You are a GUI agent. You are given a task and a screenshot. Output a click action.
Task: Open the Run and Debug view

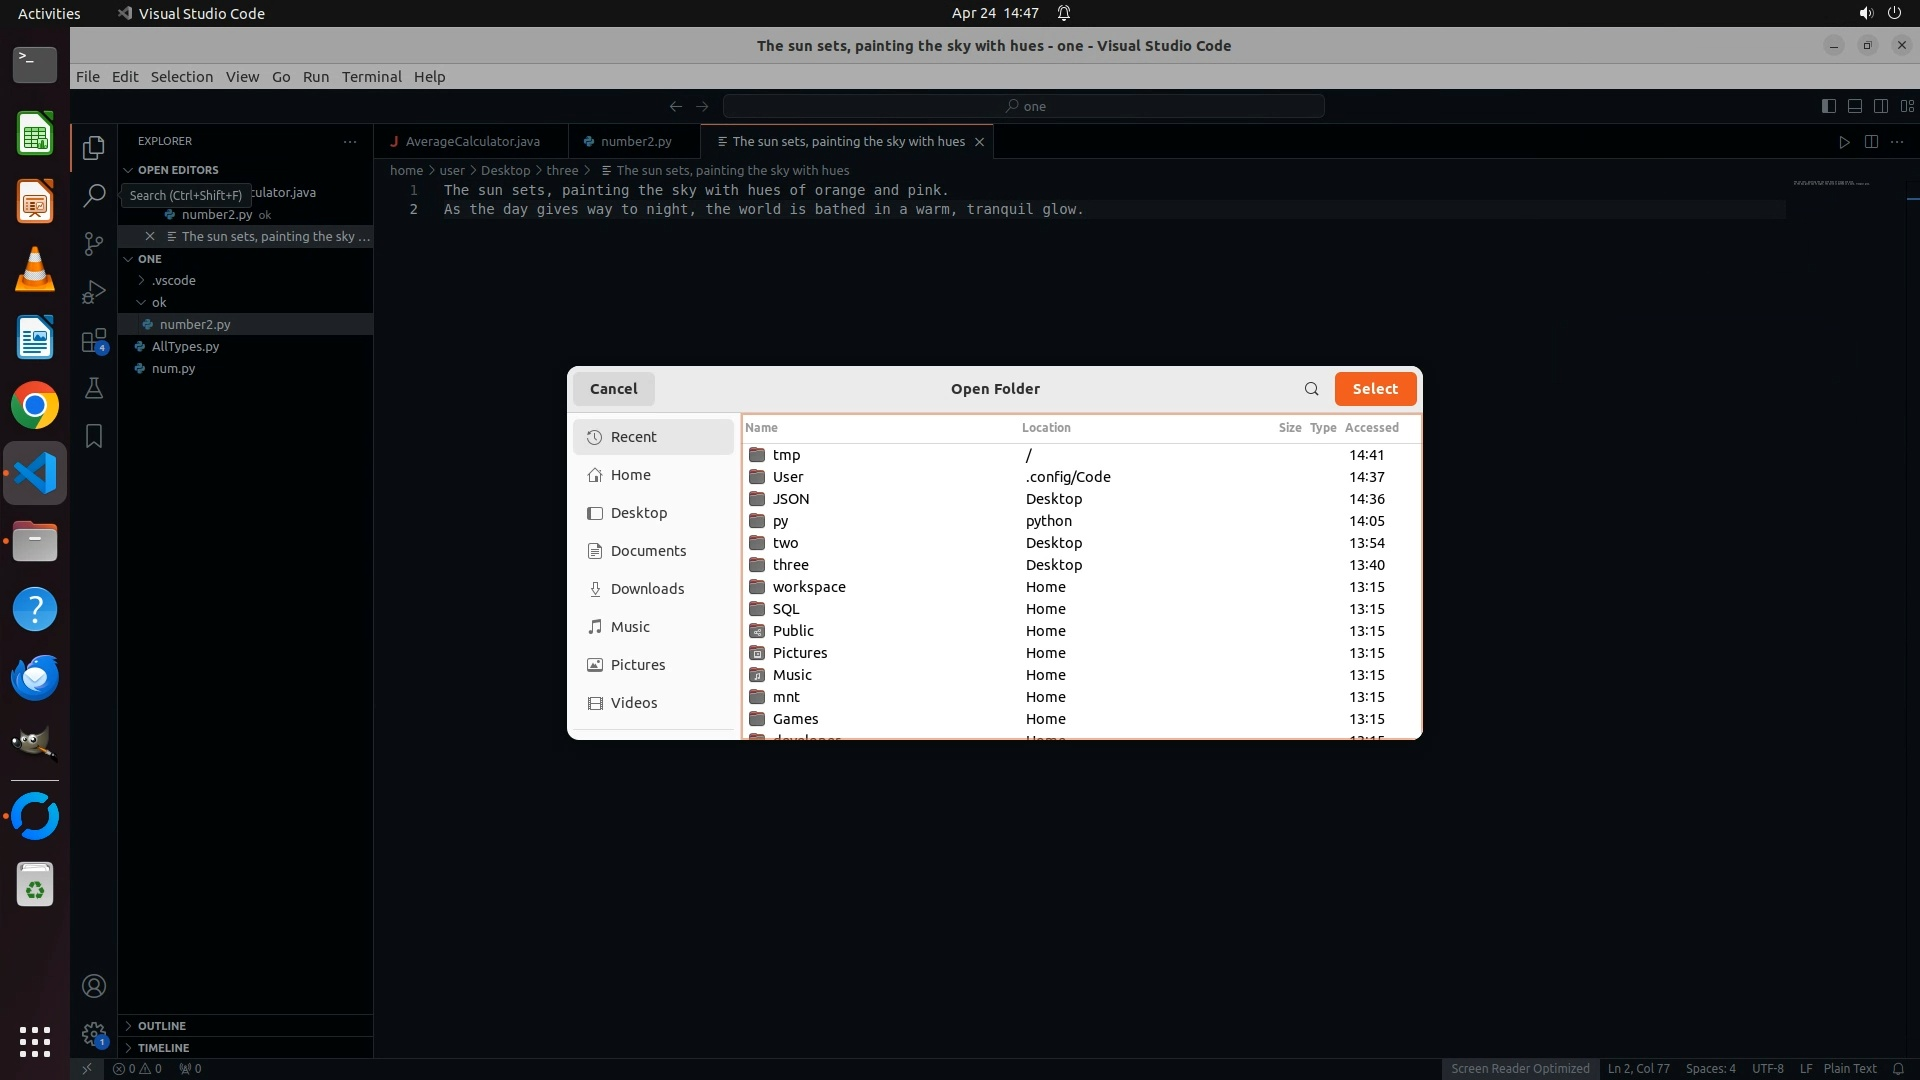[x=94, y=292]
